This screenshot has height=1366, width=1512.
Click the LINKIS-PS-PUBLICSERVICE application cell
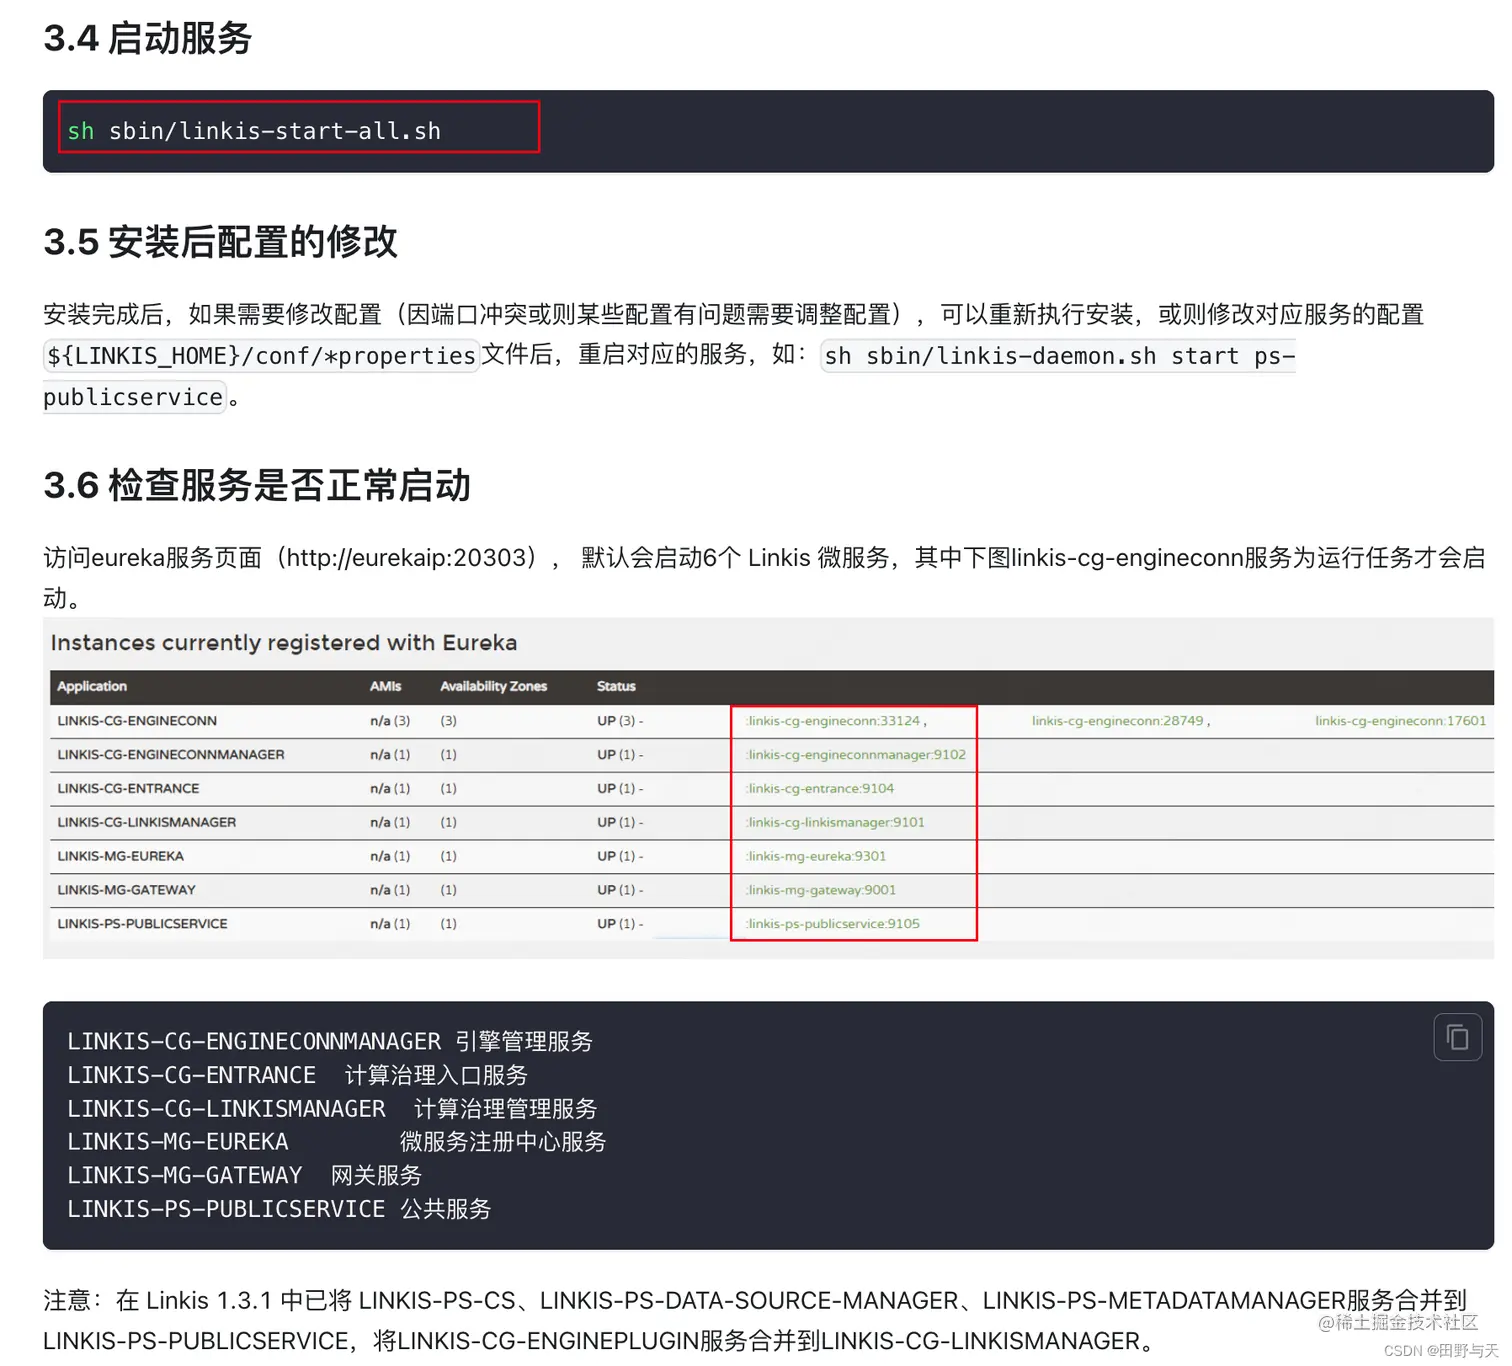pos(142,924)
